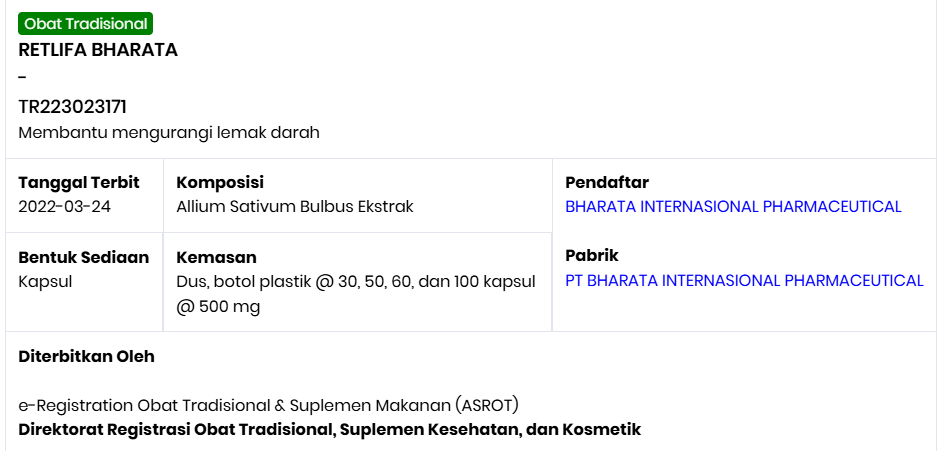Select the issue date 2022-03-24
The image size is (940, 451).
coord(65,207)
